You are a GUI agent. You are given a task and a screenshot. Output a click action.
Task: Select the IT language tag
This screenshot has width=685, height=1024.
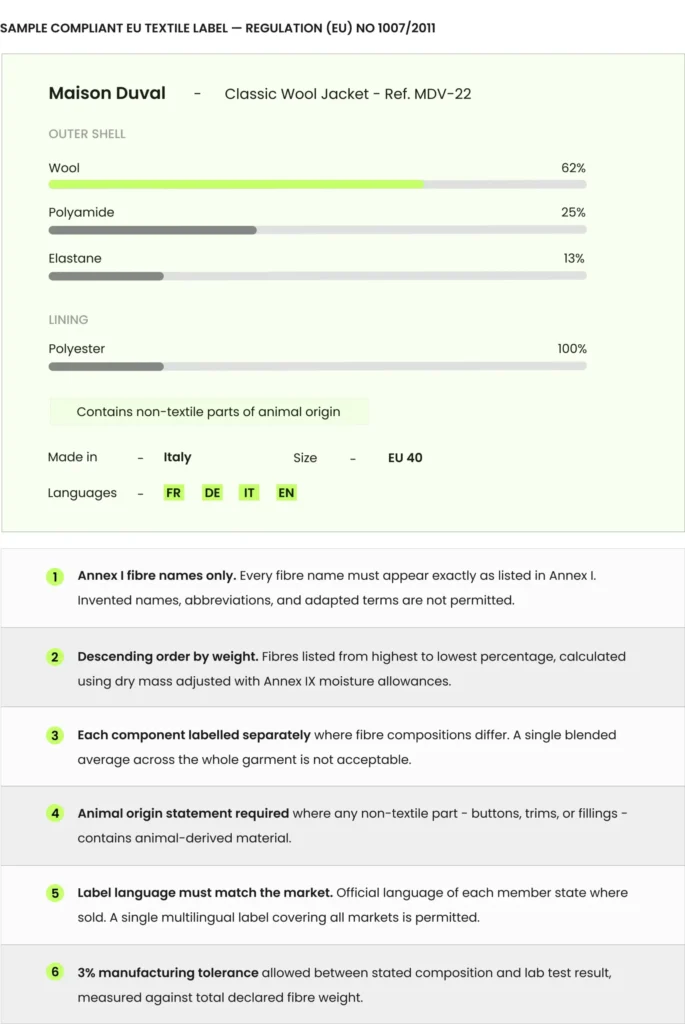click(x=249, y=492)
